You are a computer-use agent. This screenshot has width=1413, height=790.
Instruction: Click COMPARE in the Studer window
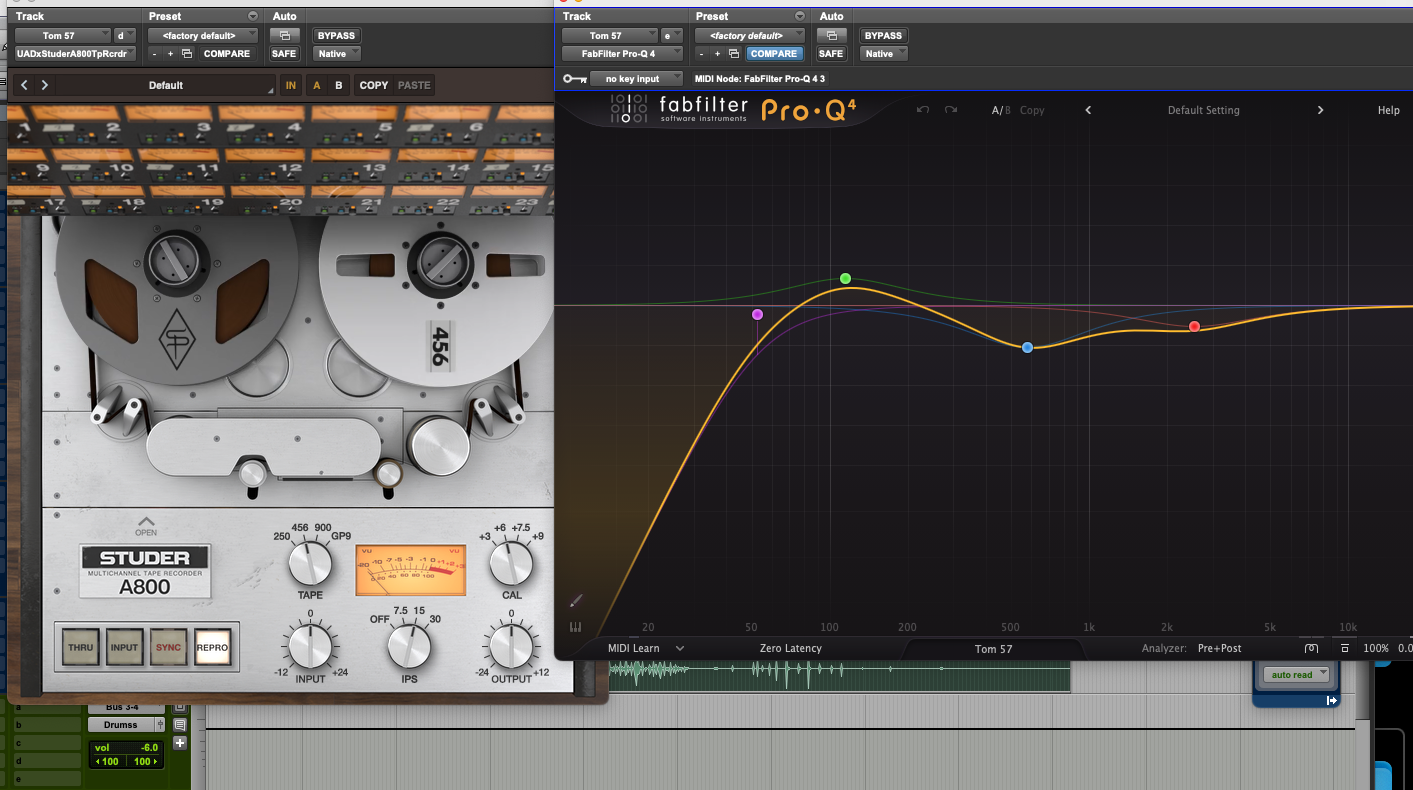pyautogui.click(x=227, y=54)
